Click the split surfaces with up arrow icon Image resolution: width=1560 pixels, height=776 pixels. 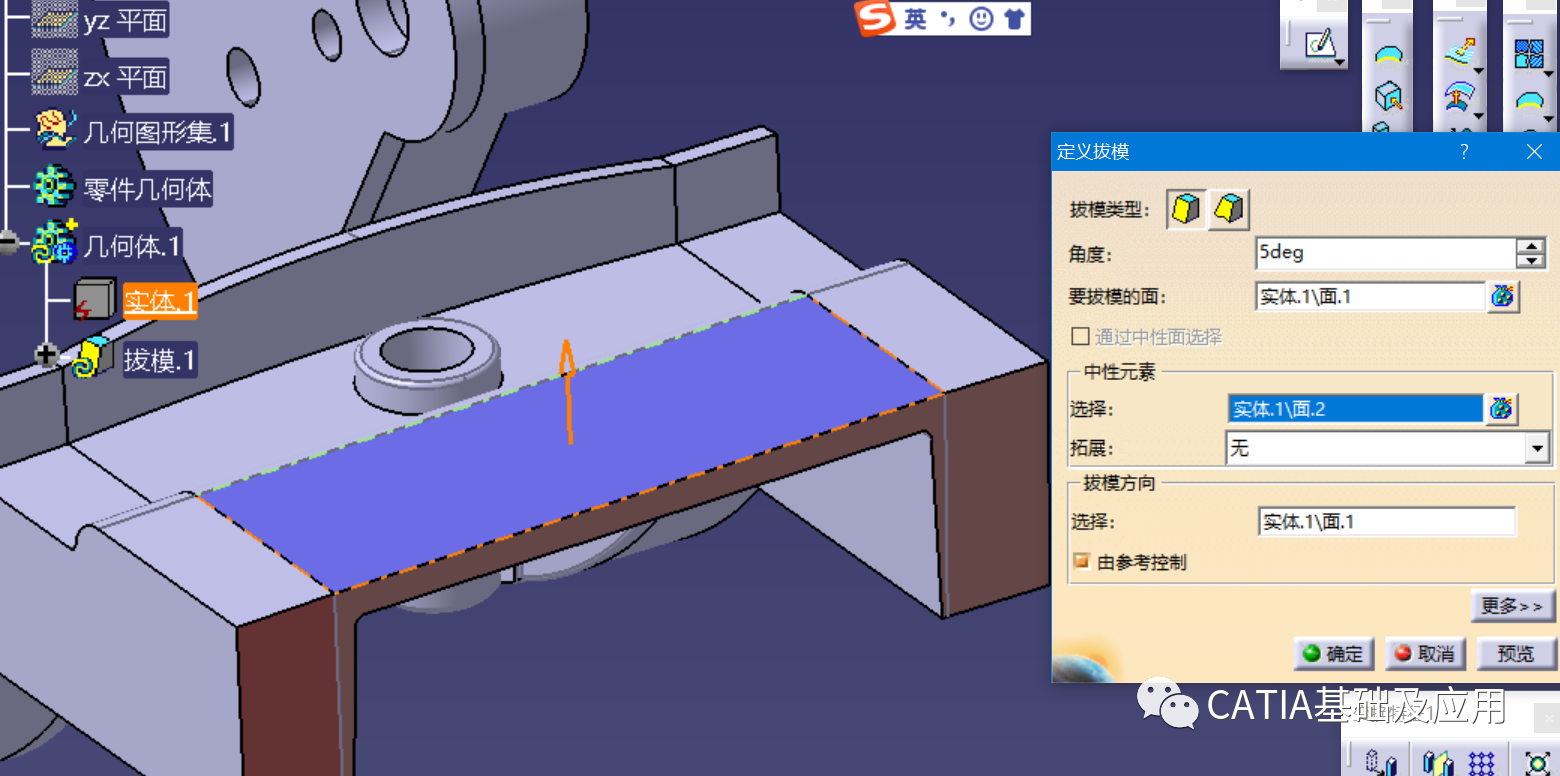click(1459, 97)
